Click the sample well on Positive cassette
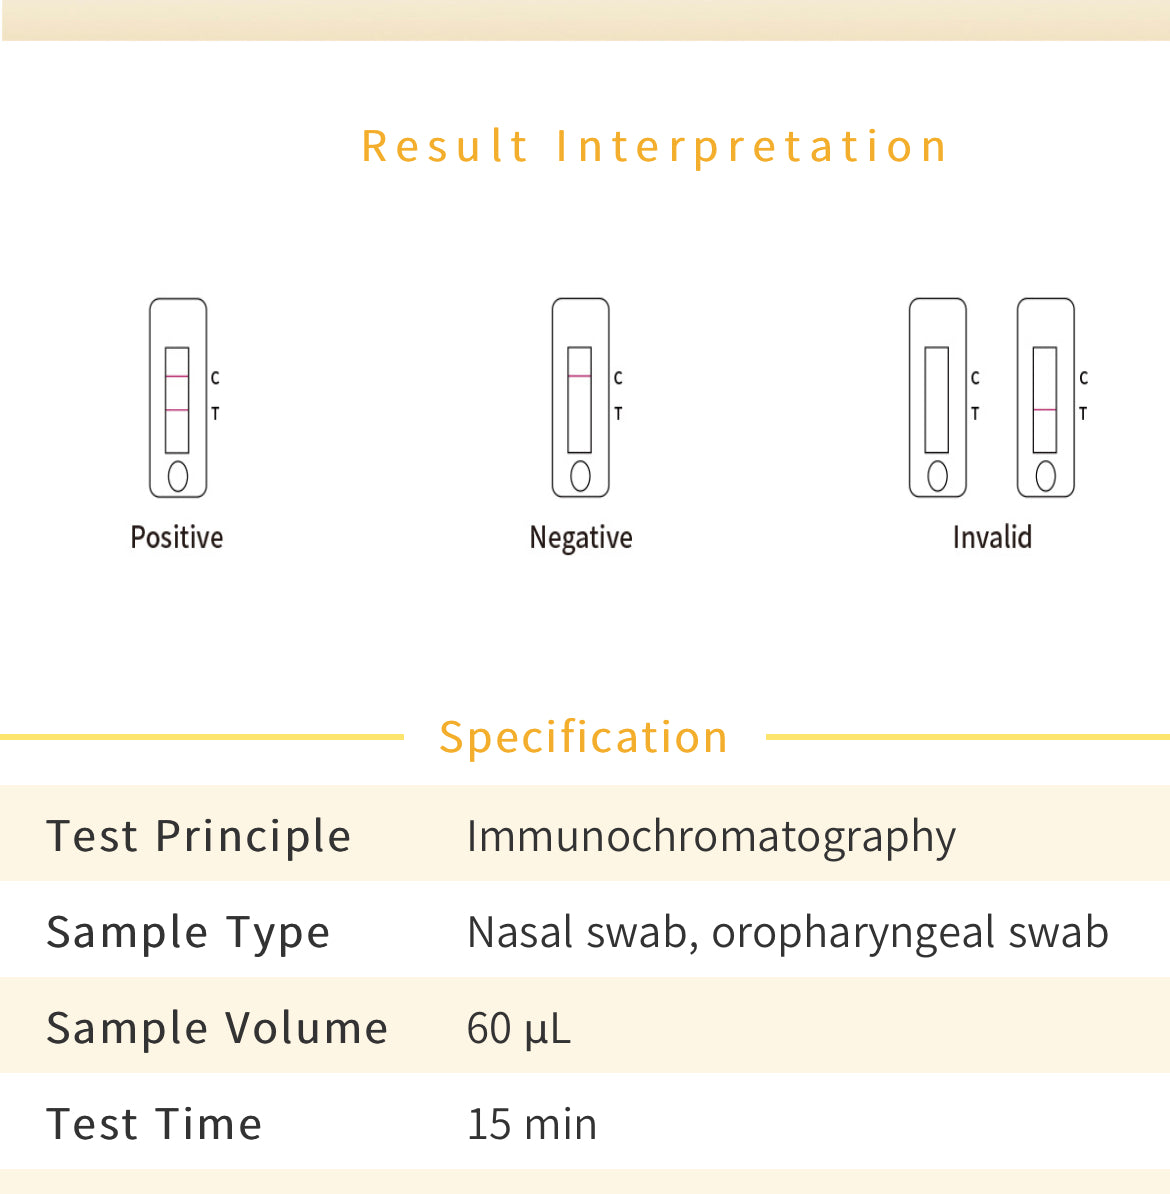 coord(178,476)
